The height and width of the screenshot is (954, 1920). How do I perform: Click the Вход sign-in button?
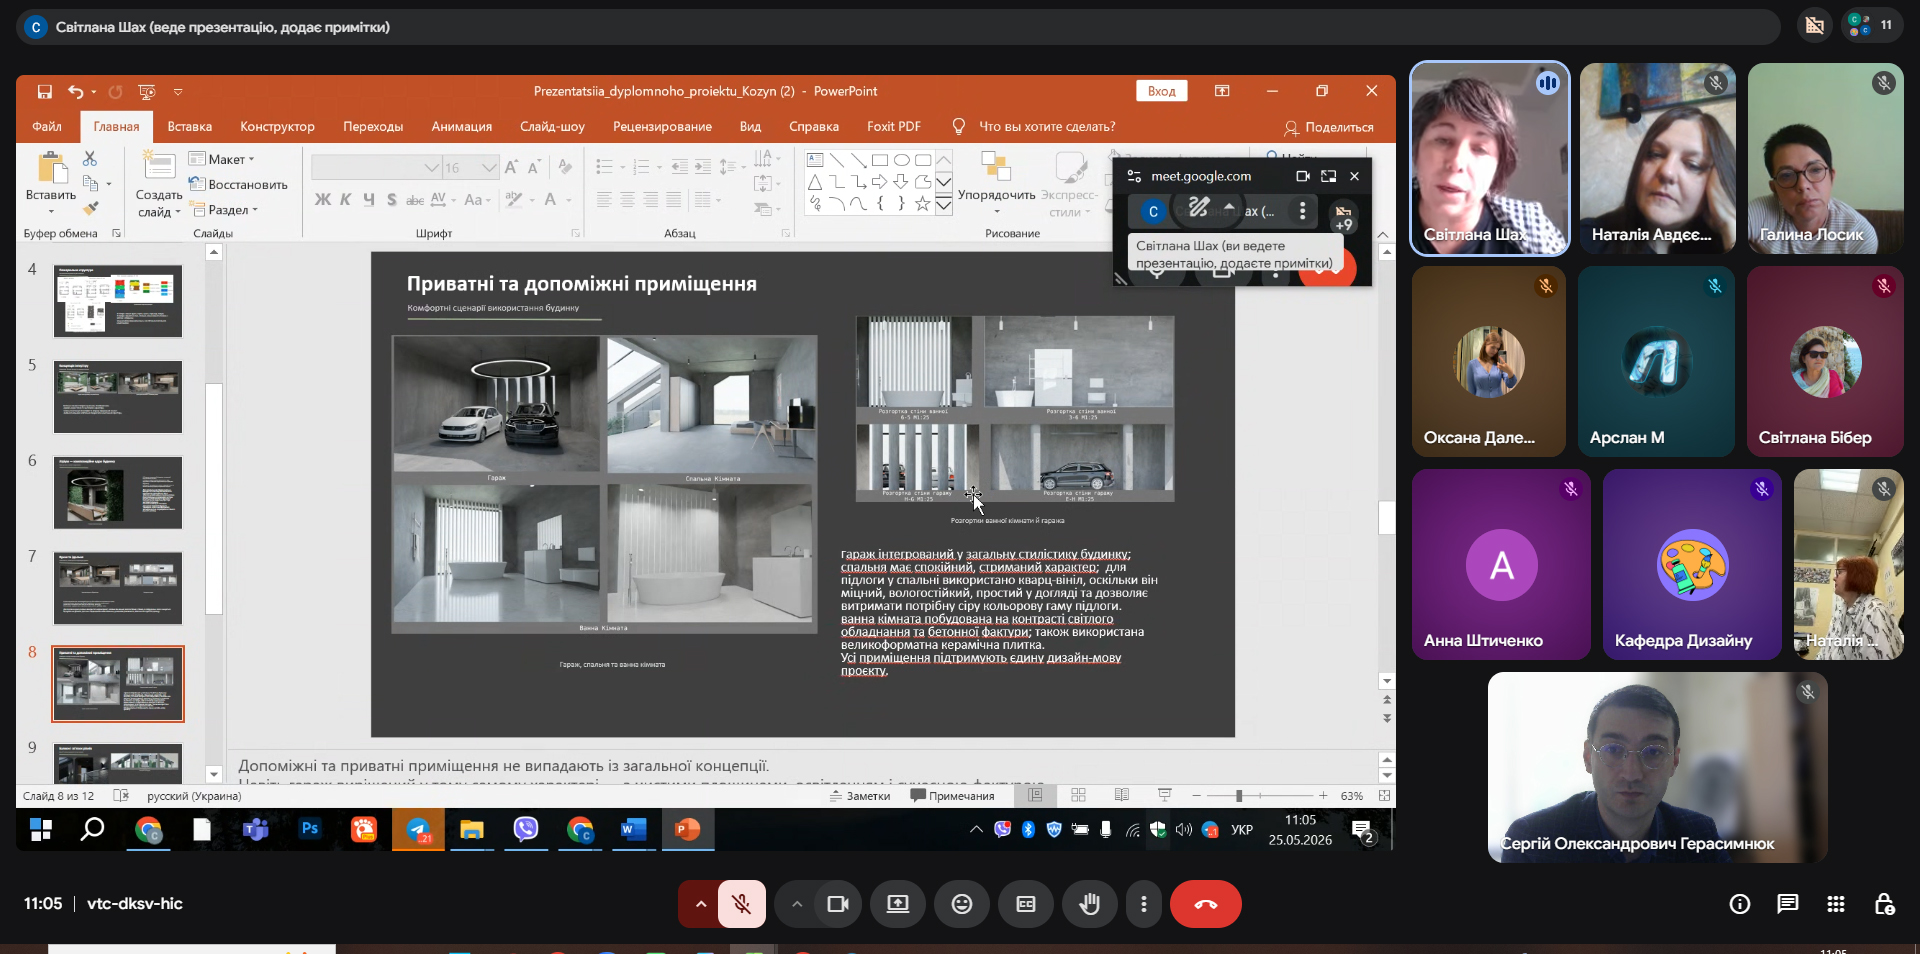point(1161,91)
